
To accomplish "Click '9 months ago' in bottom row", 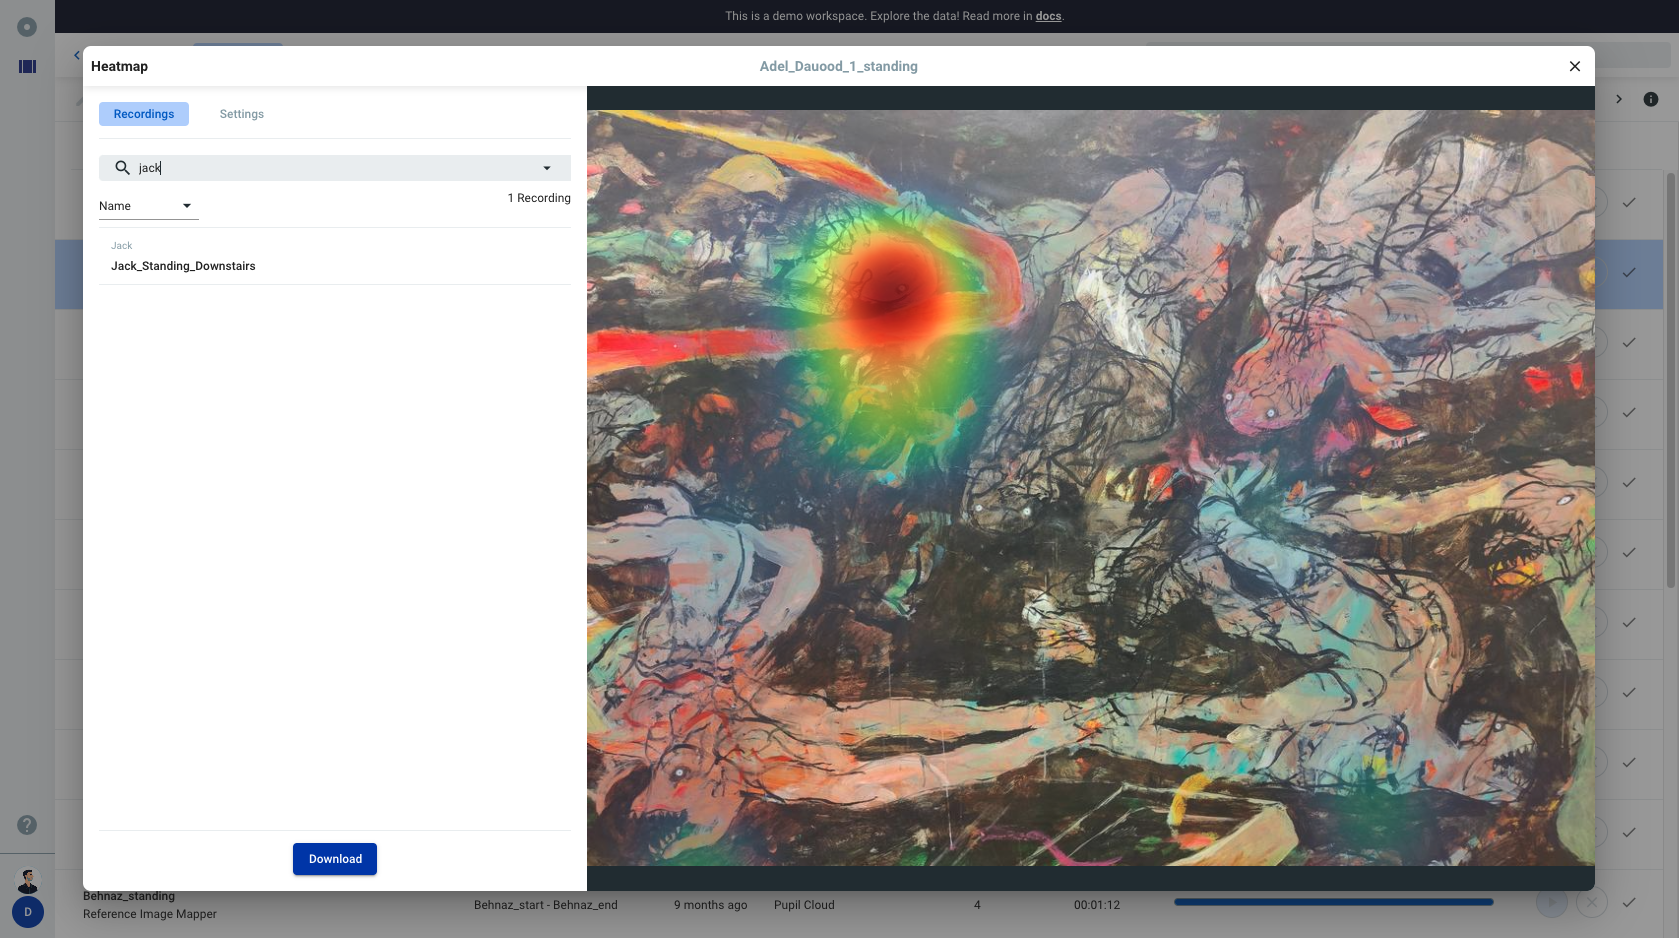I will 710,905.
